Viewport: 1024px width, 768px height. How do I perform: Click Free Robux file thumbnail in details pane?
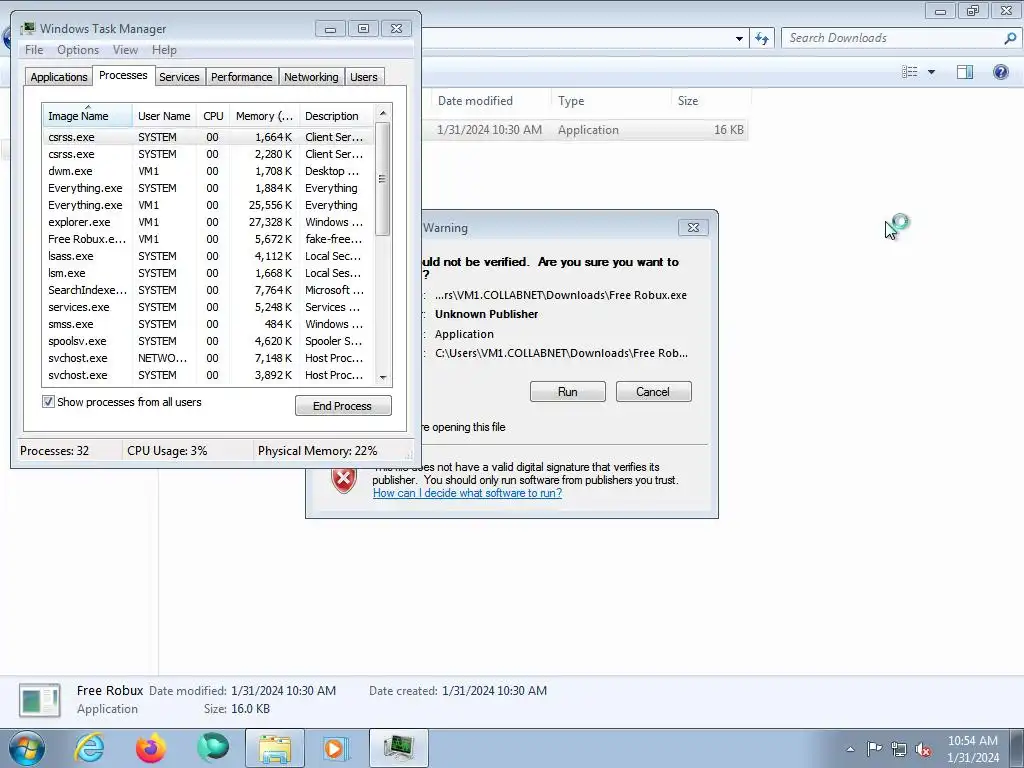click(x=40, y=700)
